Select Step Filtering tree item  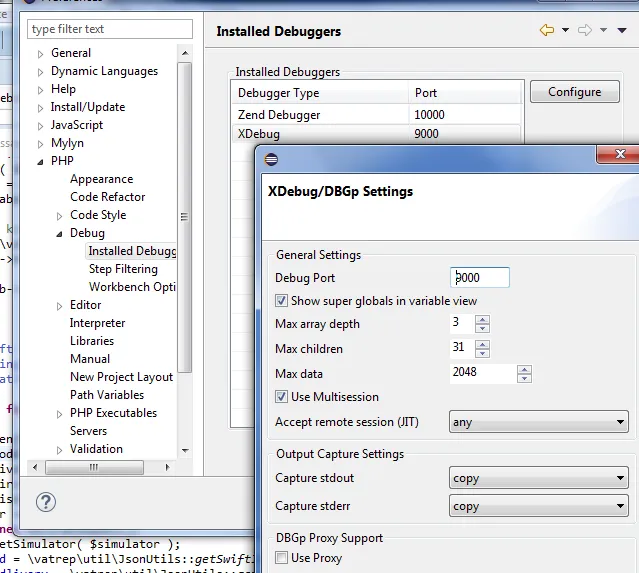(123, 269)
